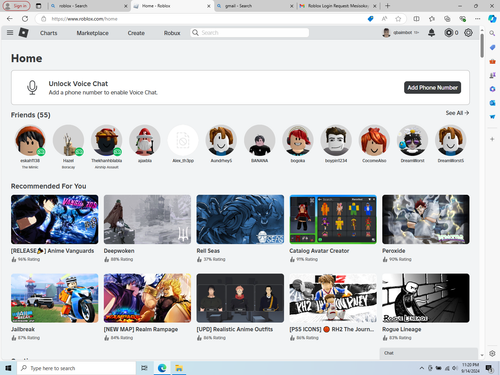Image resolution: width=500 pixels, height=375 pixels.
Task: Click the blue shopping tag icon in address bar
Action: [370, 19]
